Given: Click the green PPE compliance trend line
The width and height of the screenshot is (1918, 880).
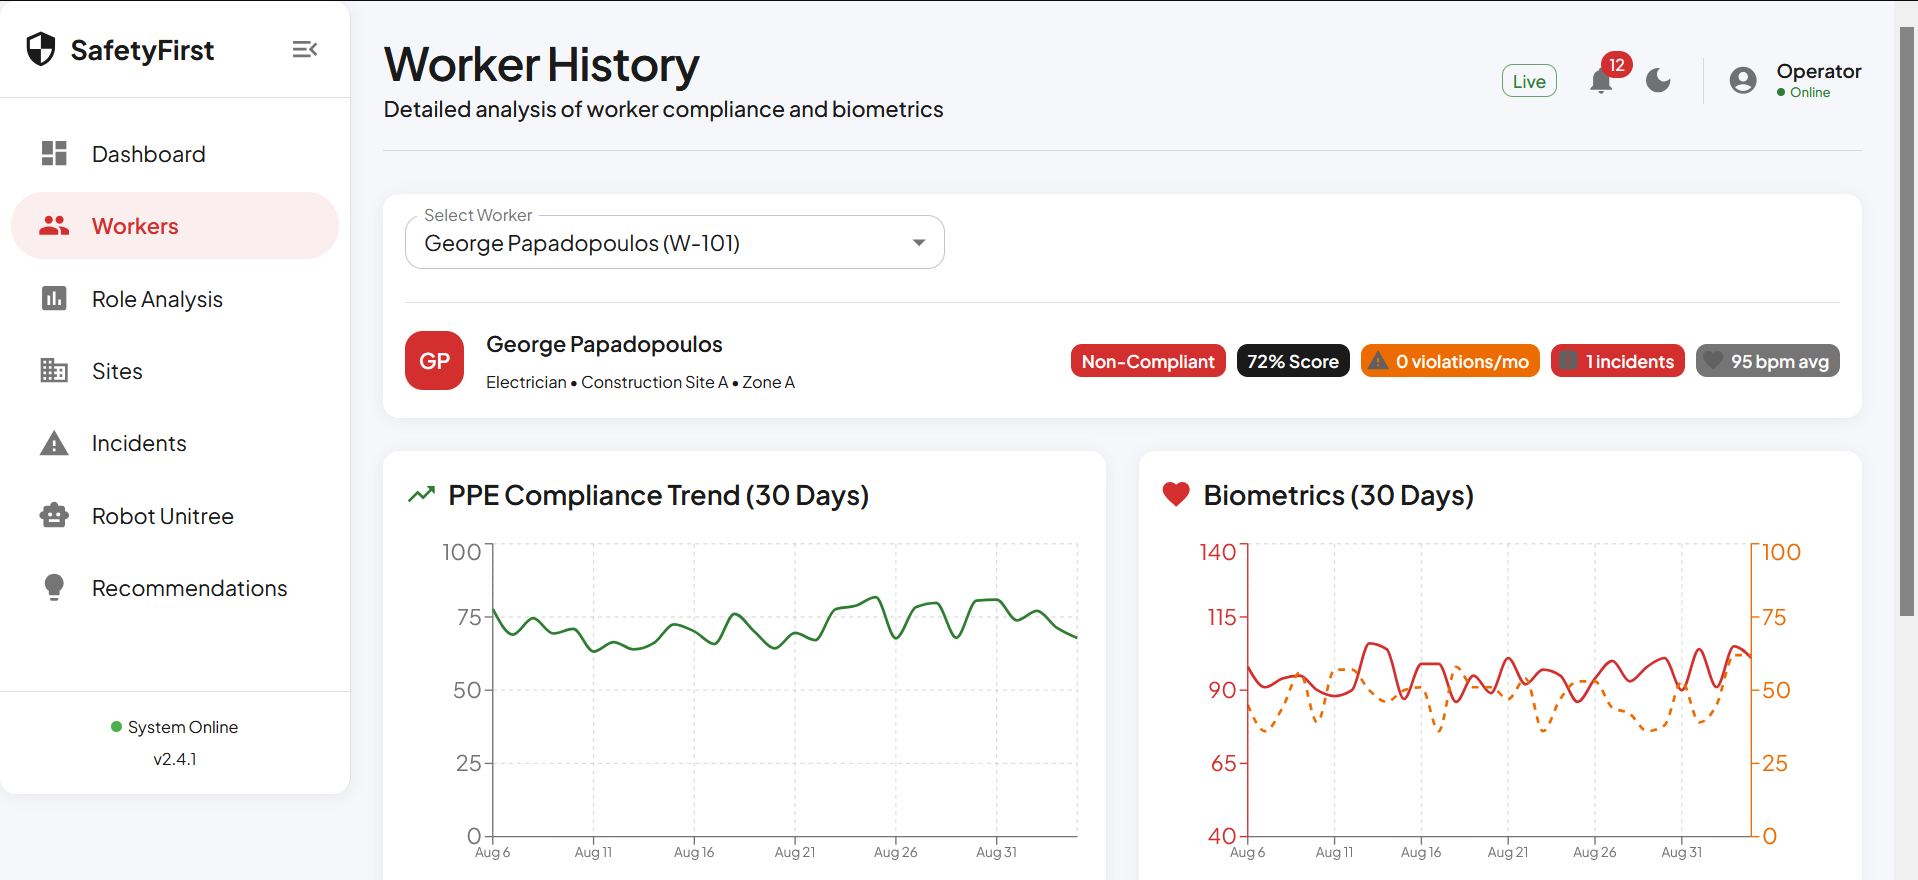Looking at the screenshot, I should click(784, 624).
